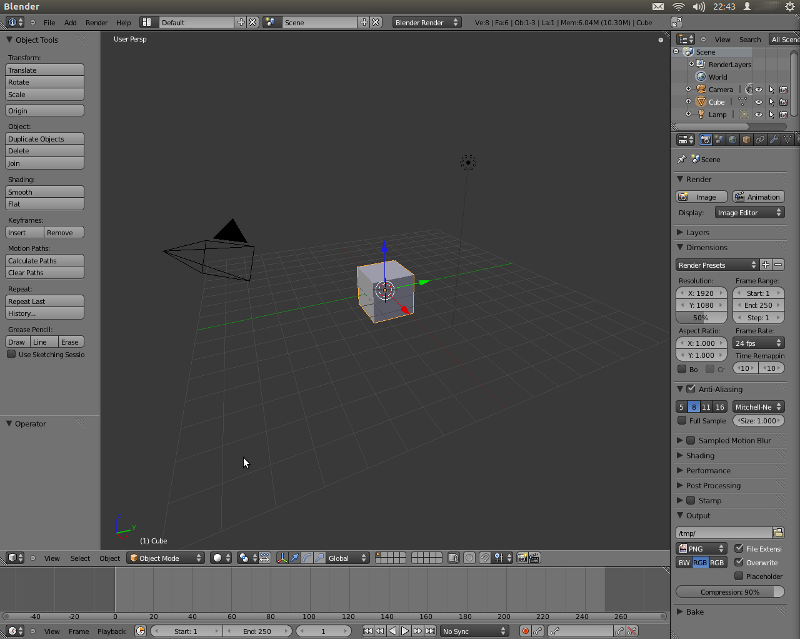Open the Object Mode dropdown
The height and width of the screenshot is (639, 800).
coord(165,558)
